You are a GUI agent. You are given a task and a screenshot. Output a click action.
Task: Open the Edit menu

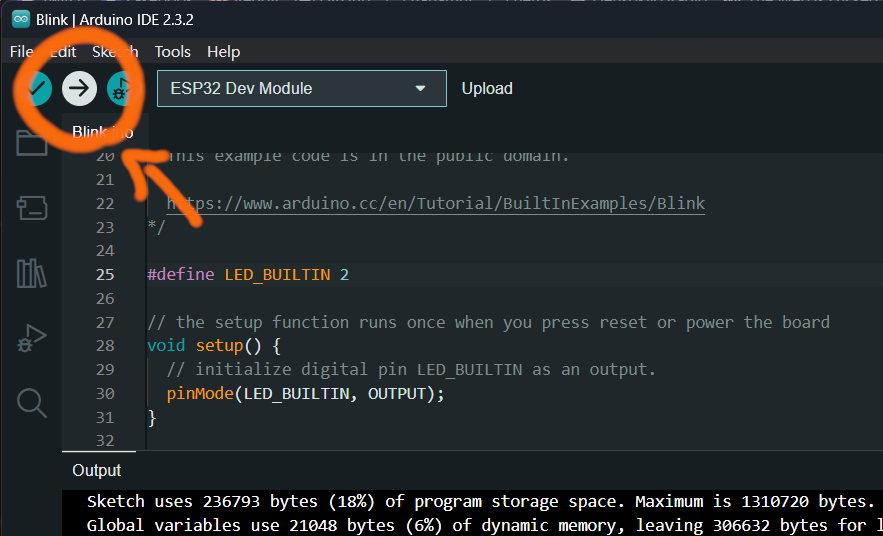point(63,52)
